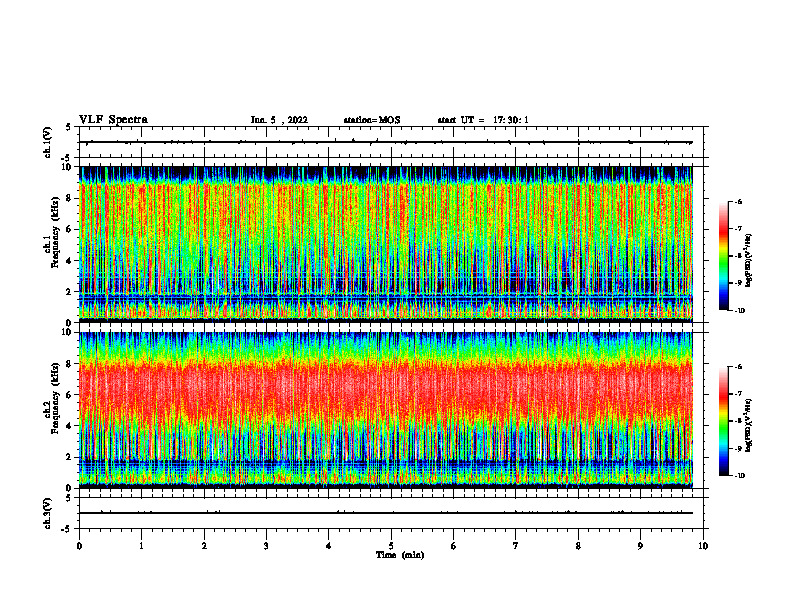
Task: Click the "ch.3(V)" axis label
Action: point(47,513)
